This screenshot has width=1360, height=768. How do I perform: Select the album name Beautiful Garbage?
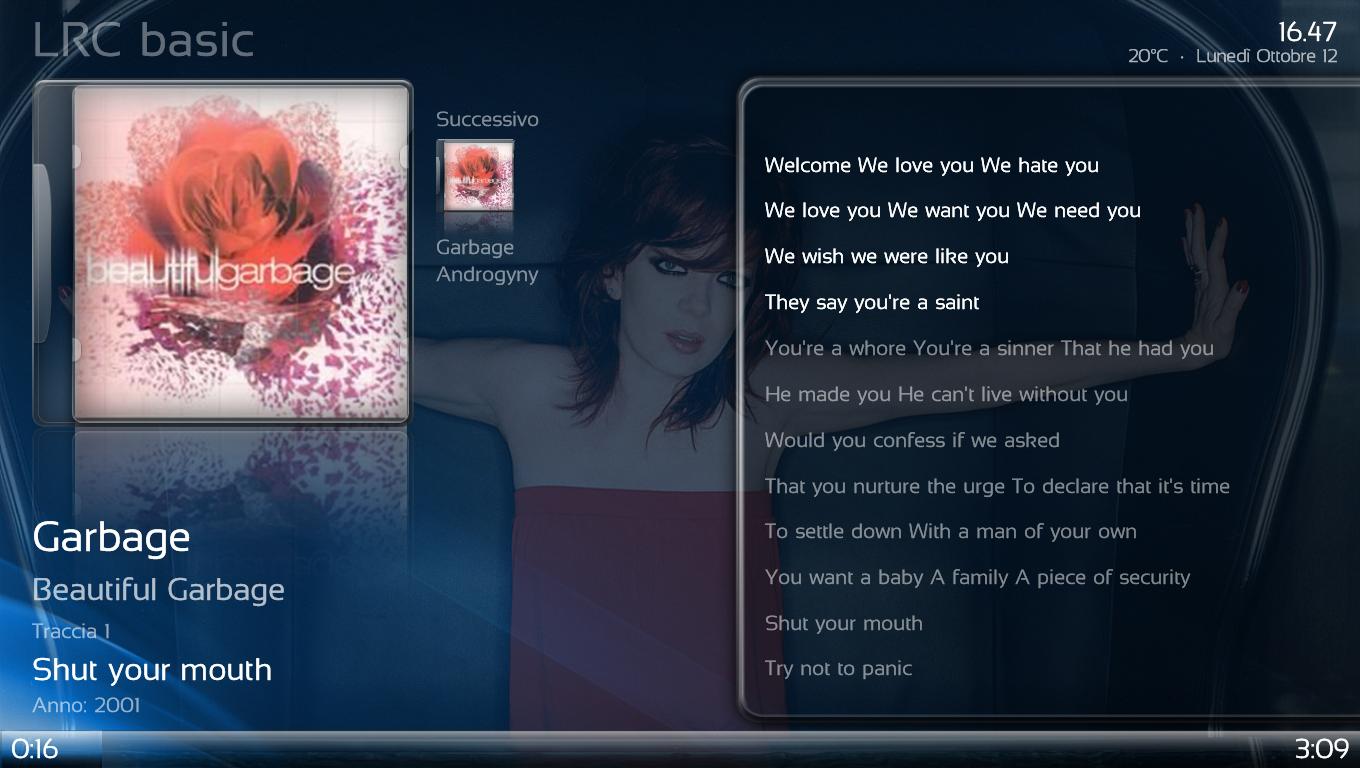tap(158, 589)
